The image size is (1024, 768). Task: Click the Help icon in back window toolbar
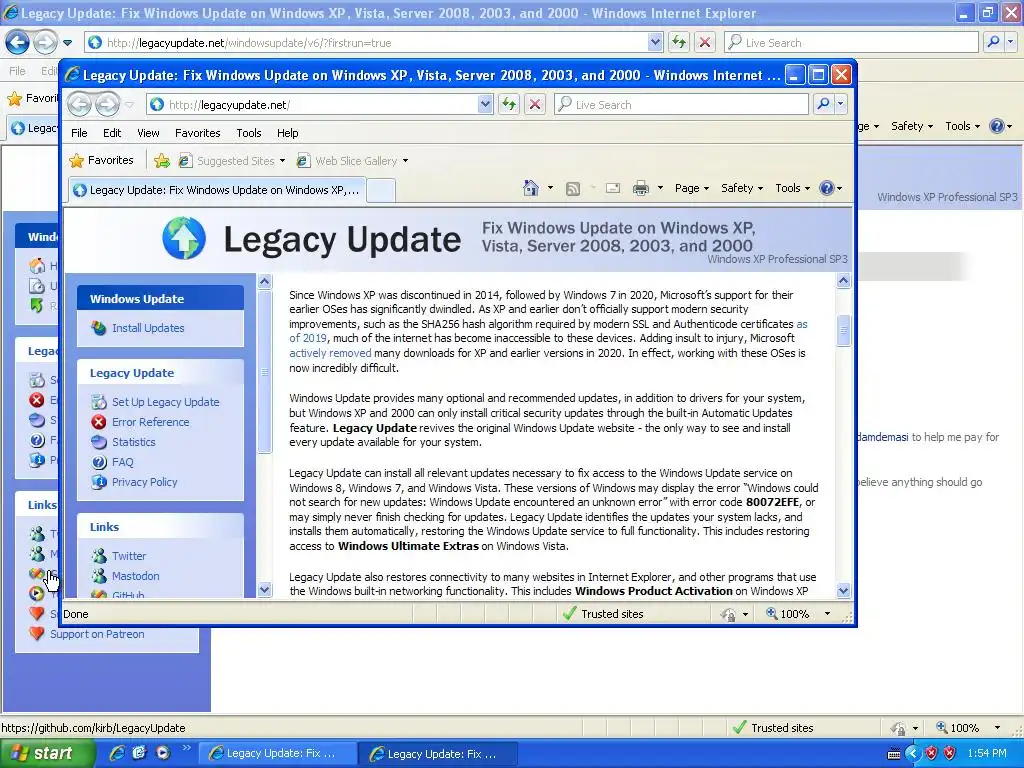(x=997, y=126)
